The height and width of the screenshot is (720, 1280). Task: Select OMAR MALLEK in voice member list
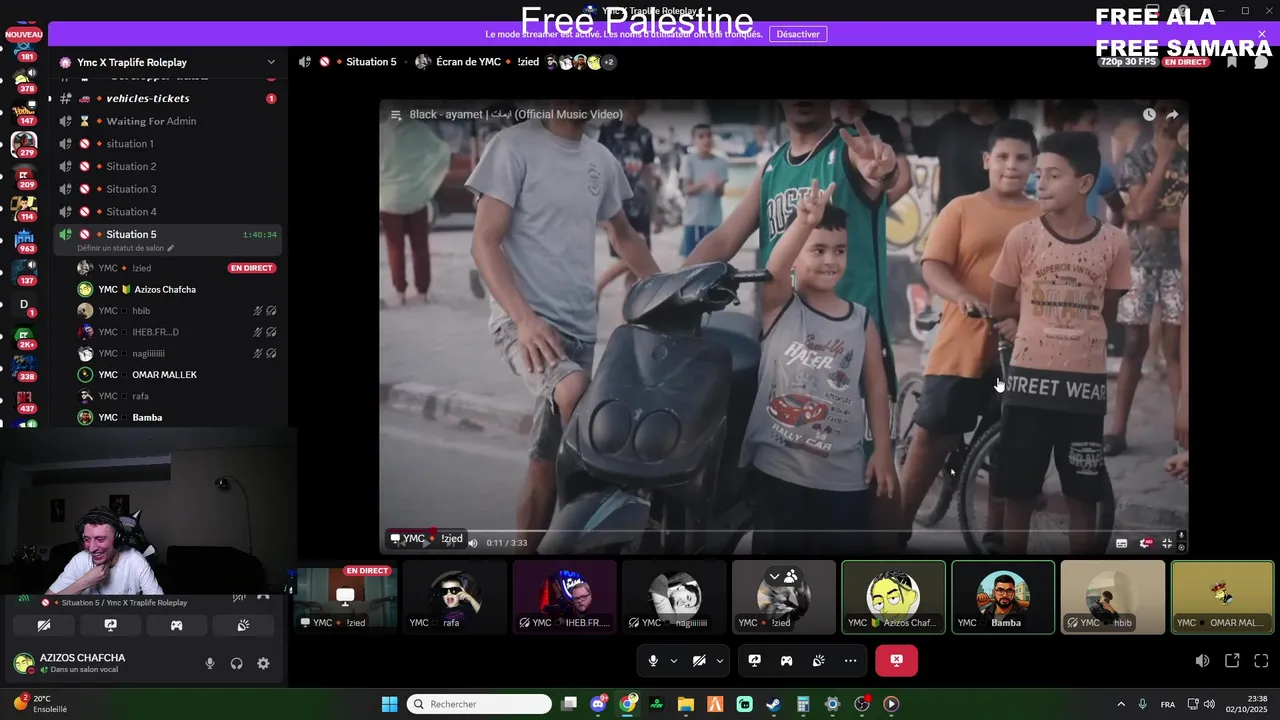point(176,375)
